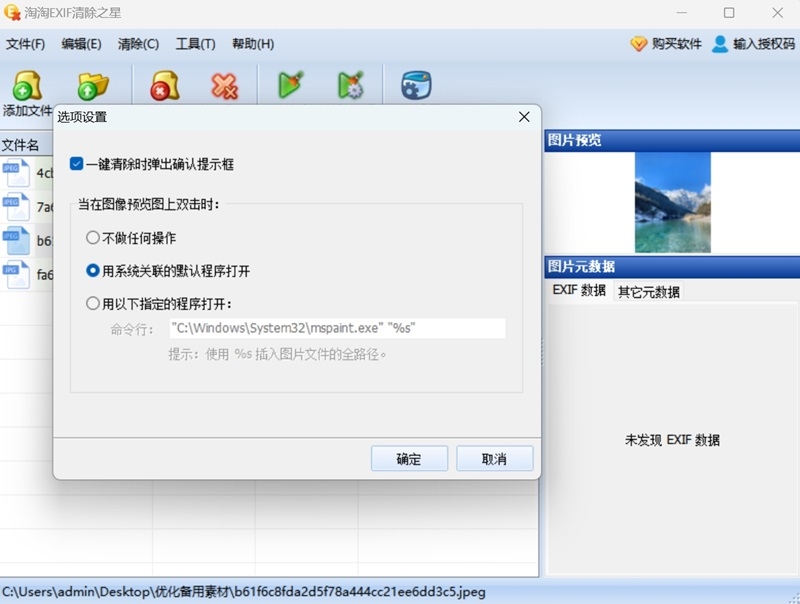This screenshot has width=800, height=604.
Task: Click the command line input field
Action: click(337, 328)
